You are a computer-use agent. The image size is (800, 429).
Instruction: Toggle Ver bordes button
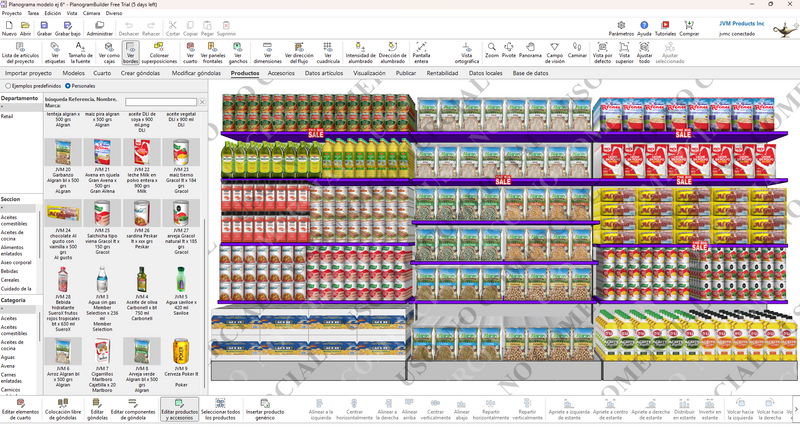coord(131,53)
